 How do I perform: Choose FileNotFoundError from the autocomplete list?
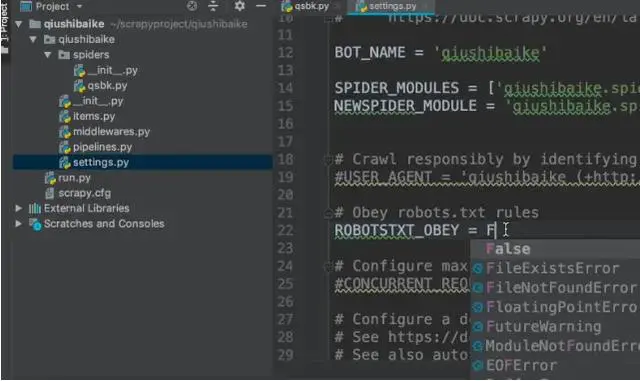555,288
